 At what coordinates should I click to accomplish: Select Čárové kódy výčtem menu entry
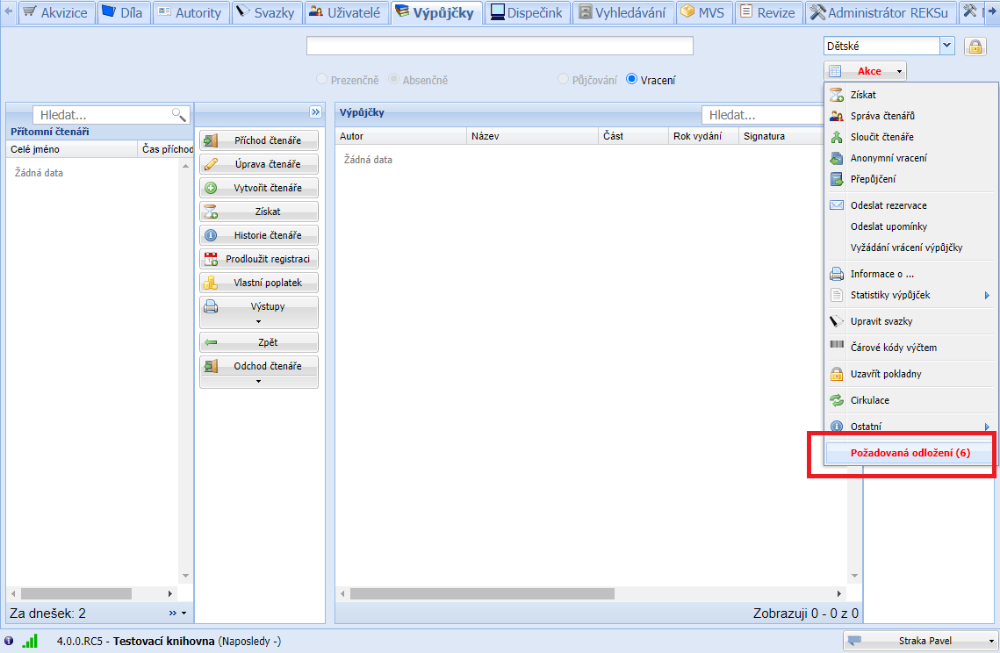point(893,347)
